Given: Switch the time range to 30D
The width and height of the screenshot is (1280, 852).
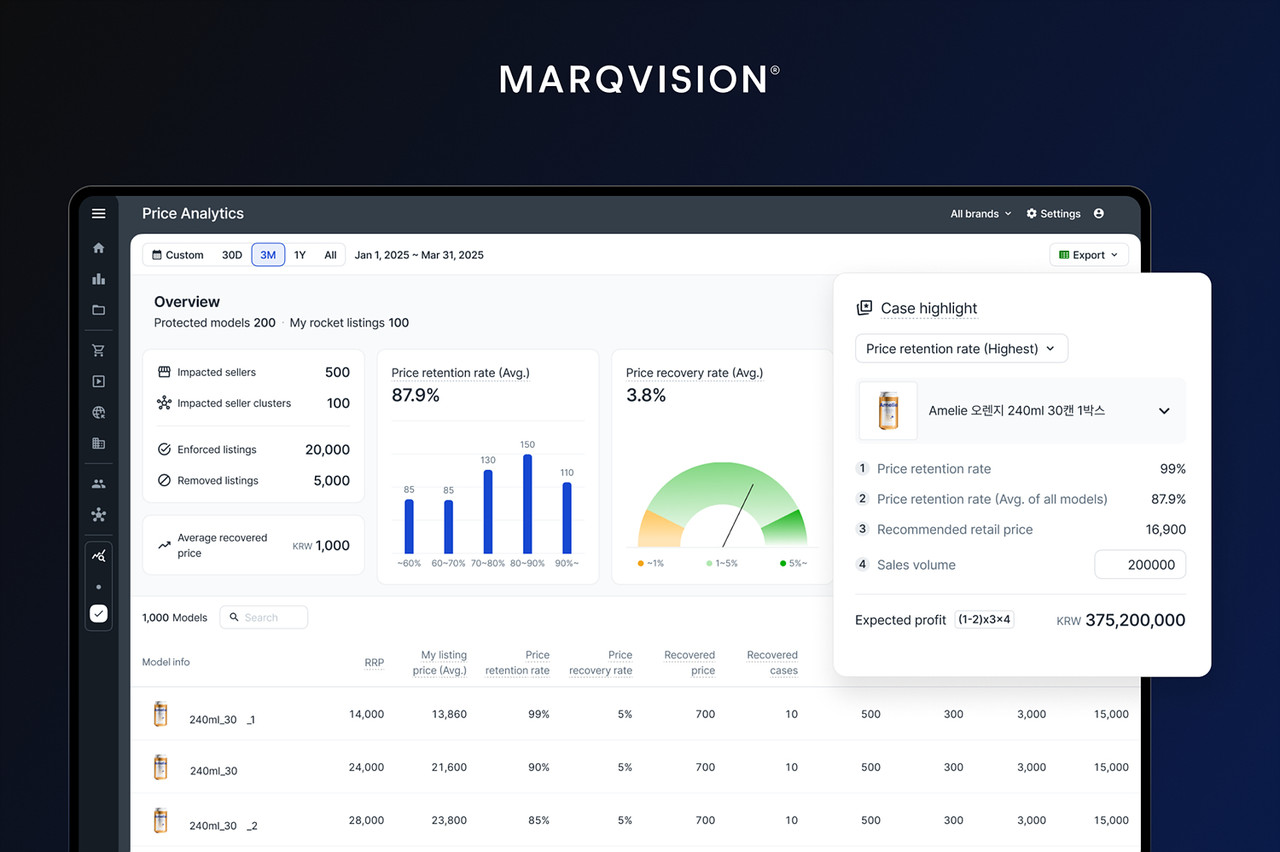Looking at the screenshot, I should tap(232, 255).
